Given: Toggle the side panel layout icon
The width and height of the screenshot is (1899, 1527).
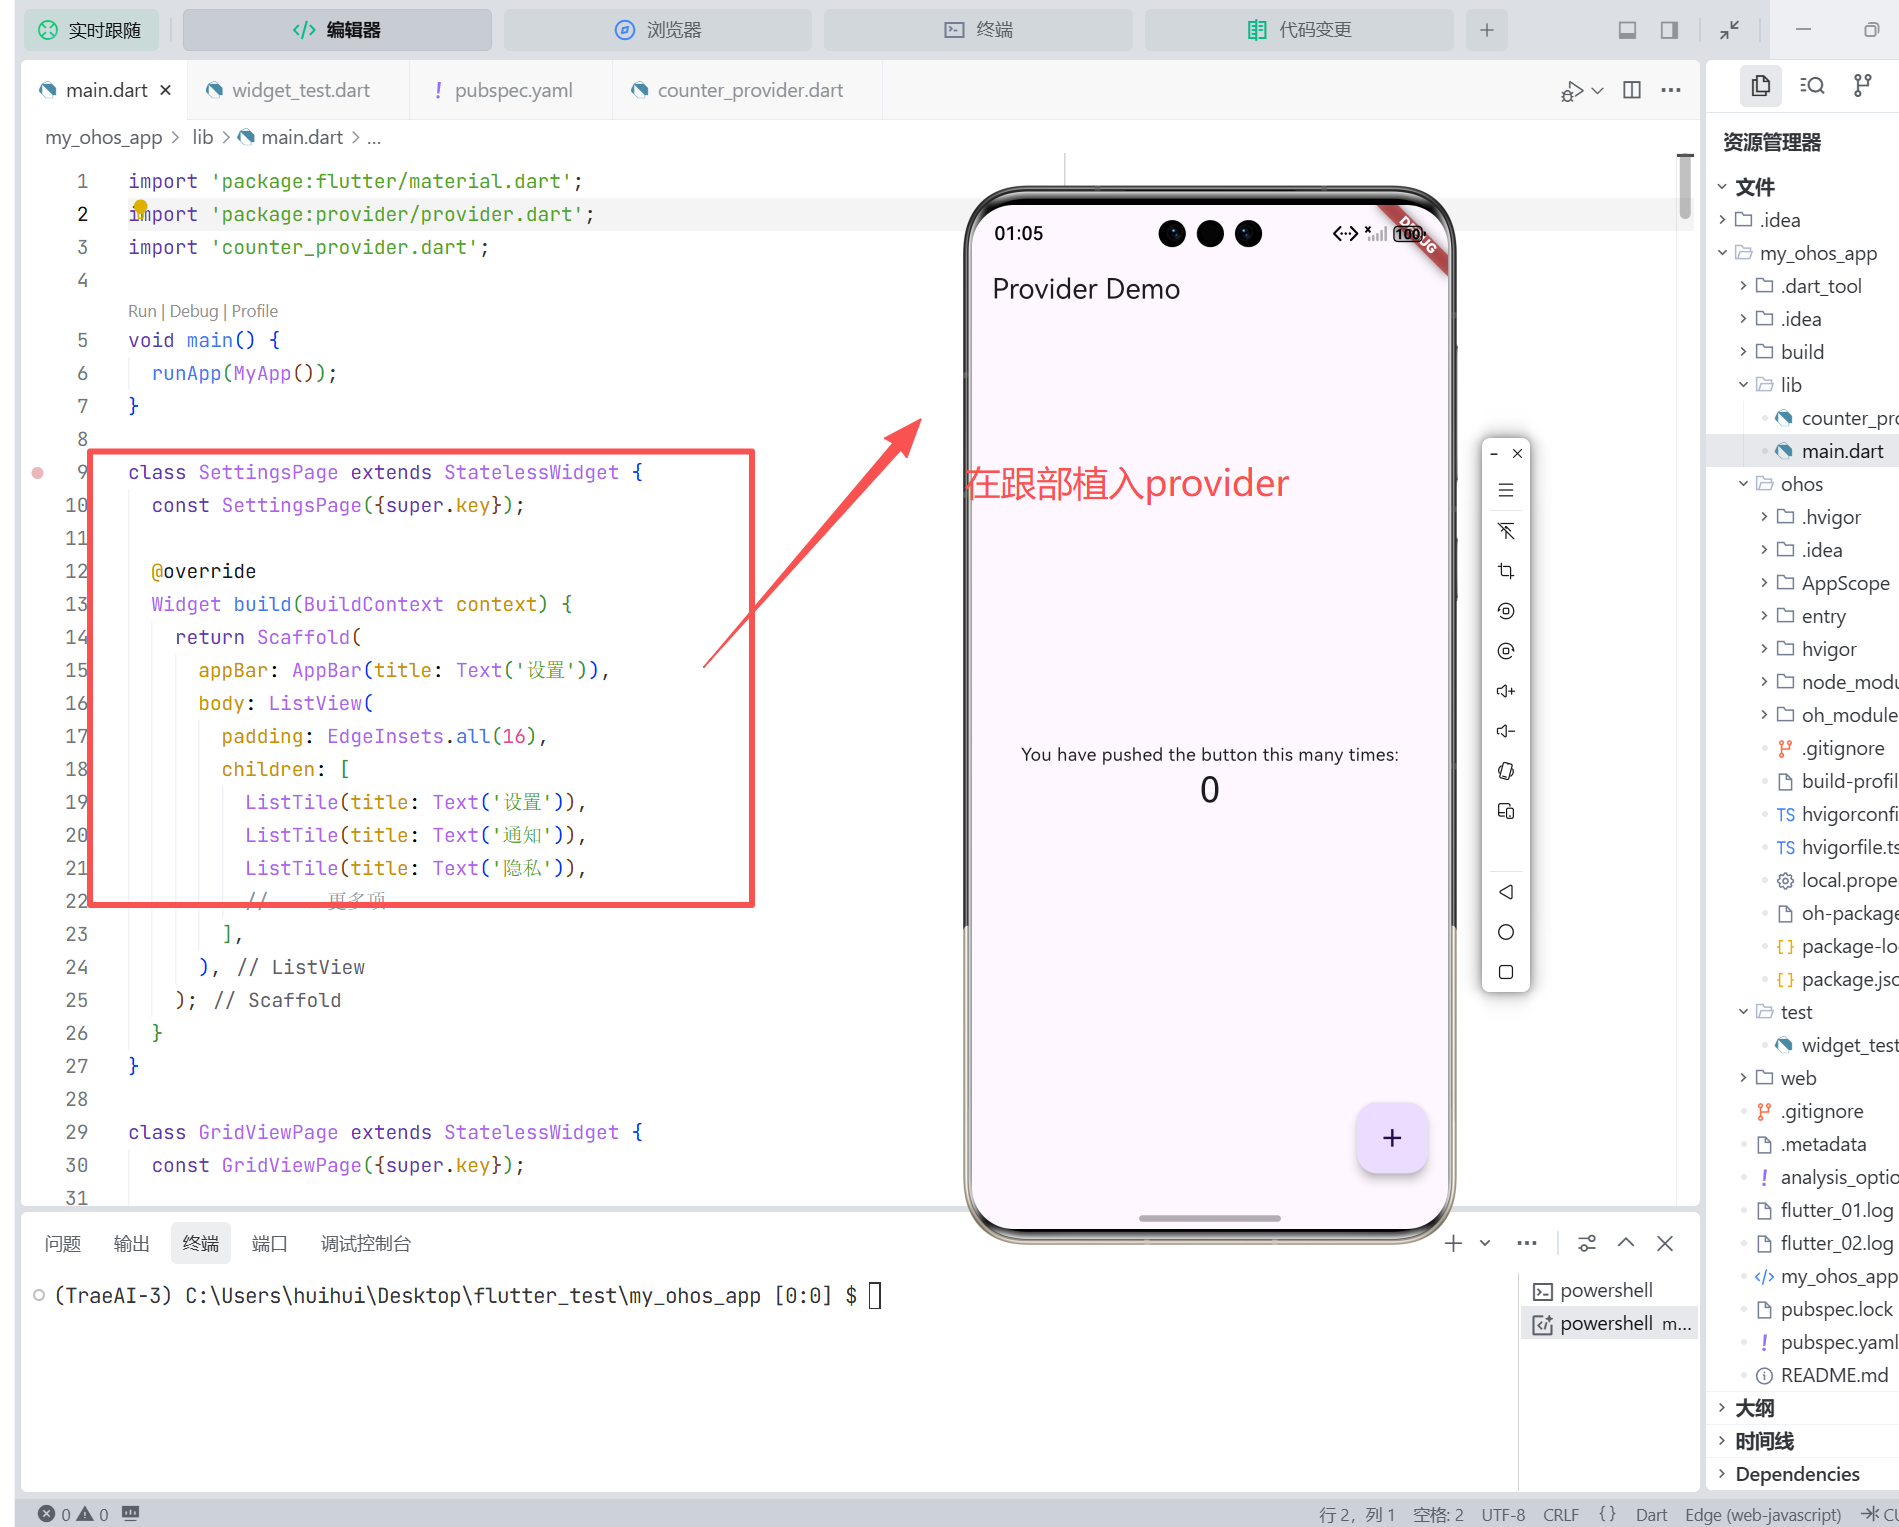Looking at the screenshot, I should 1669,30.
